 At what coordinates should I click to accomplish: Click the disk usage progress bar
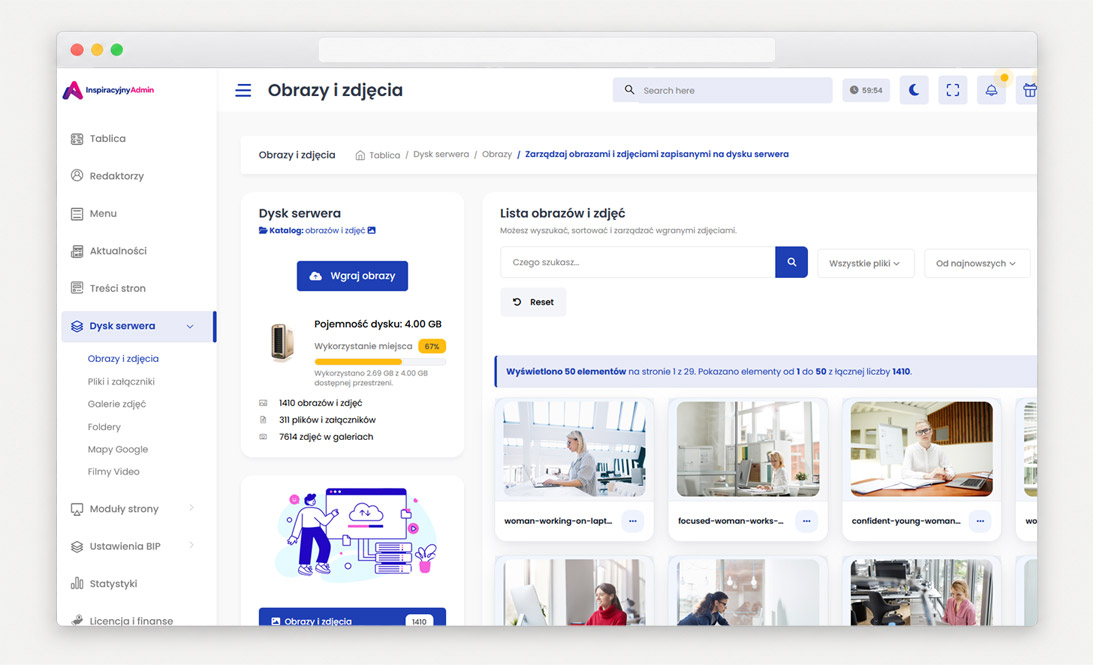point(380,362)
